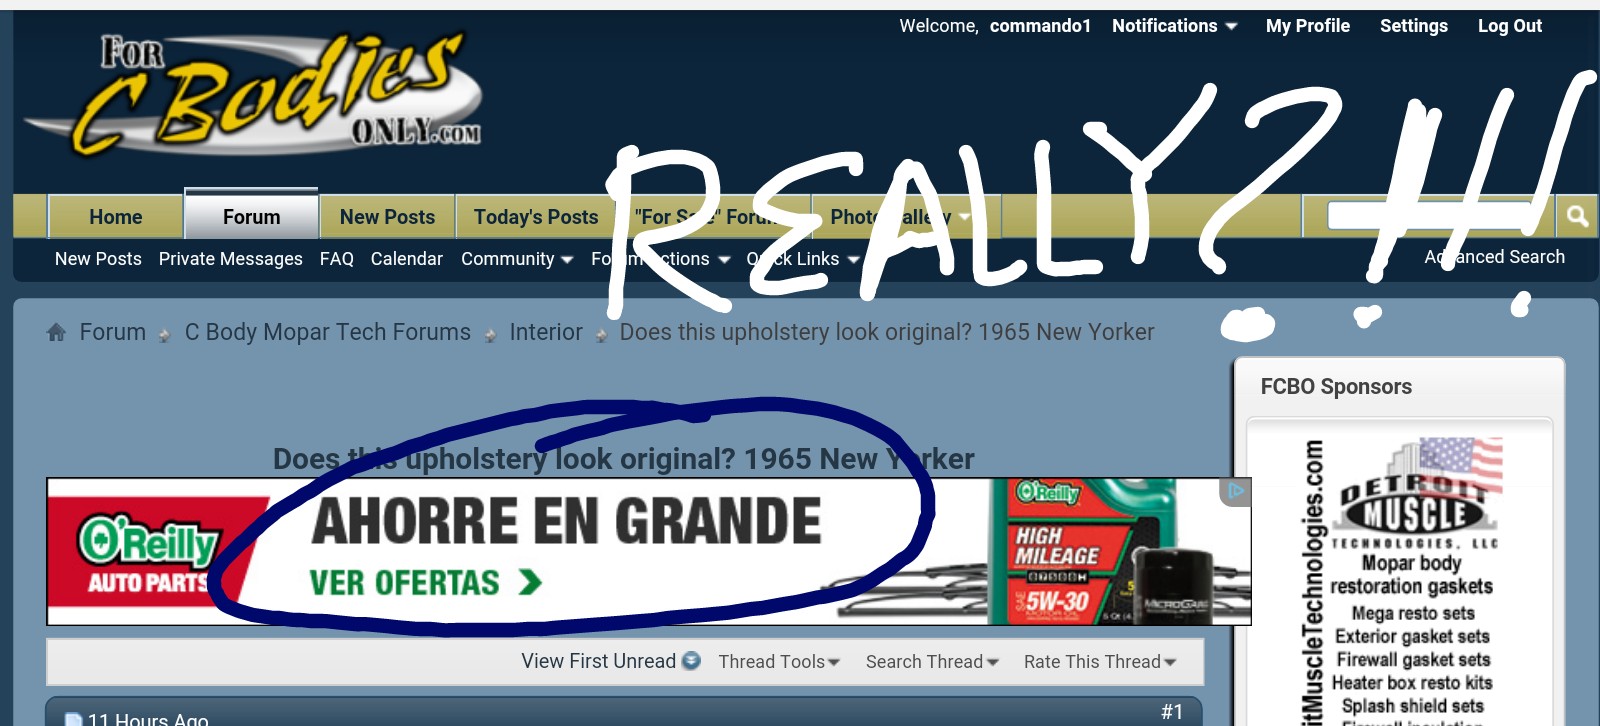Screen dimensions: 1600x726
Task: Switch to the Home tab
Action: pos(115,217)
